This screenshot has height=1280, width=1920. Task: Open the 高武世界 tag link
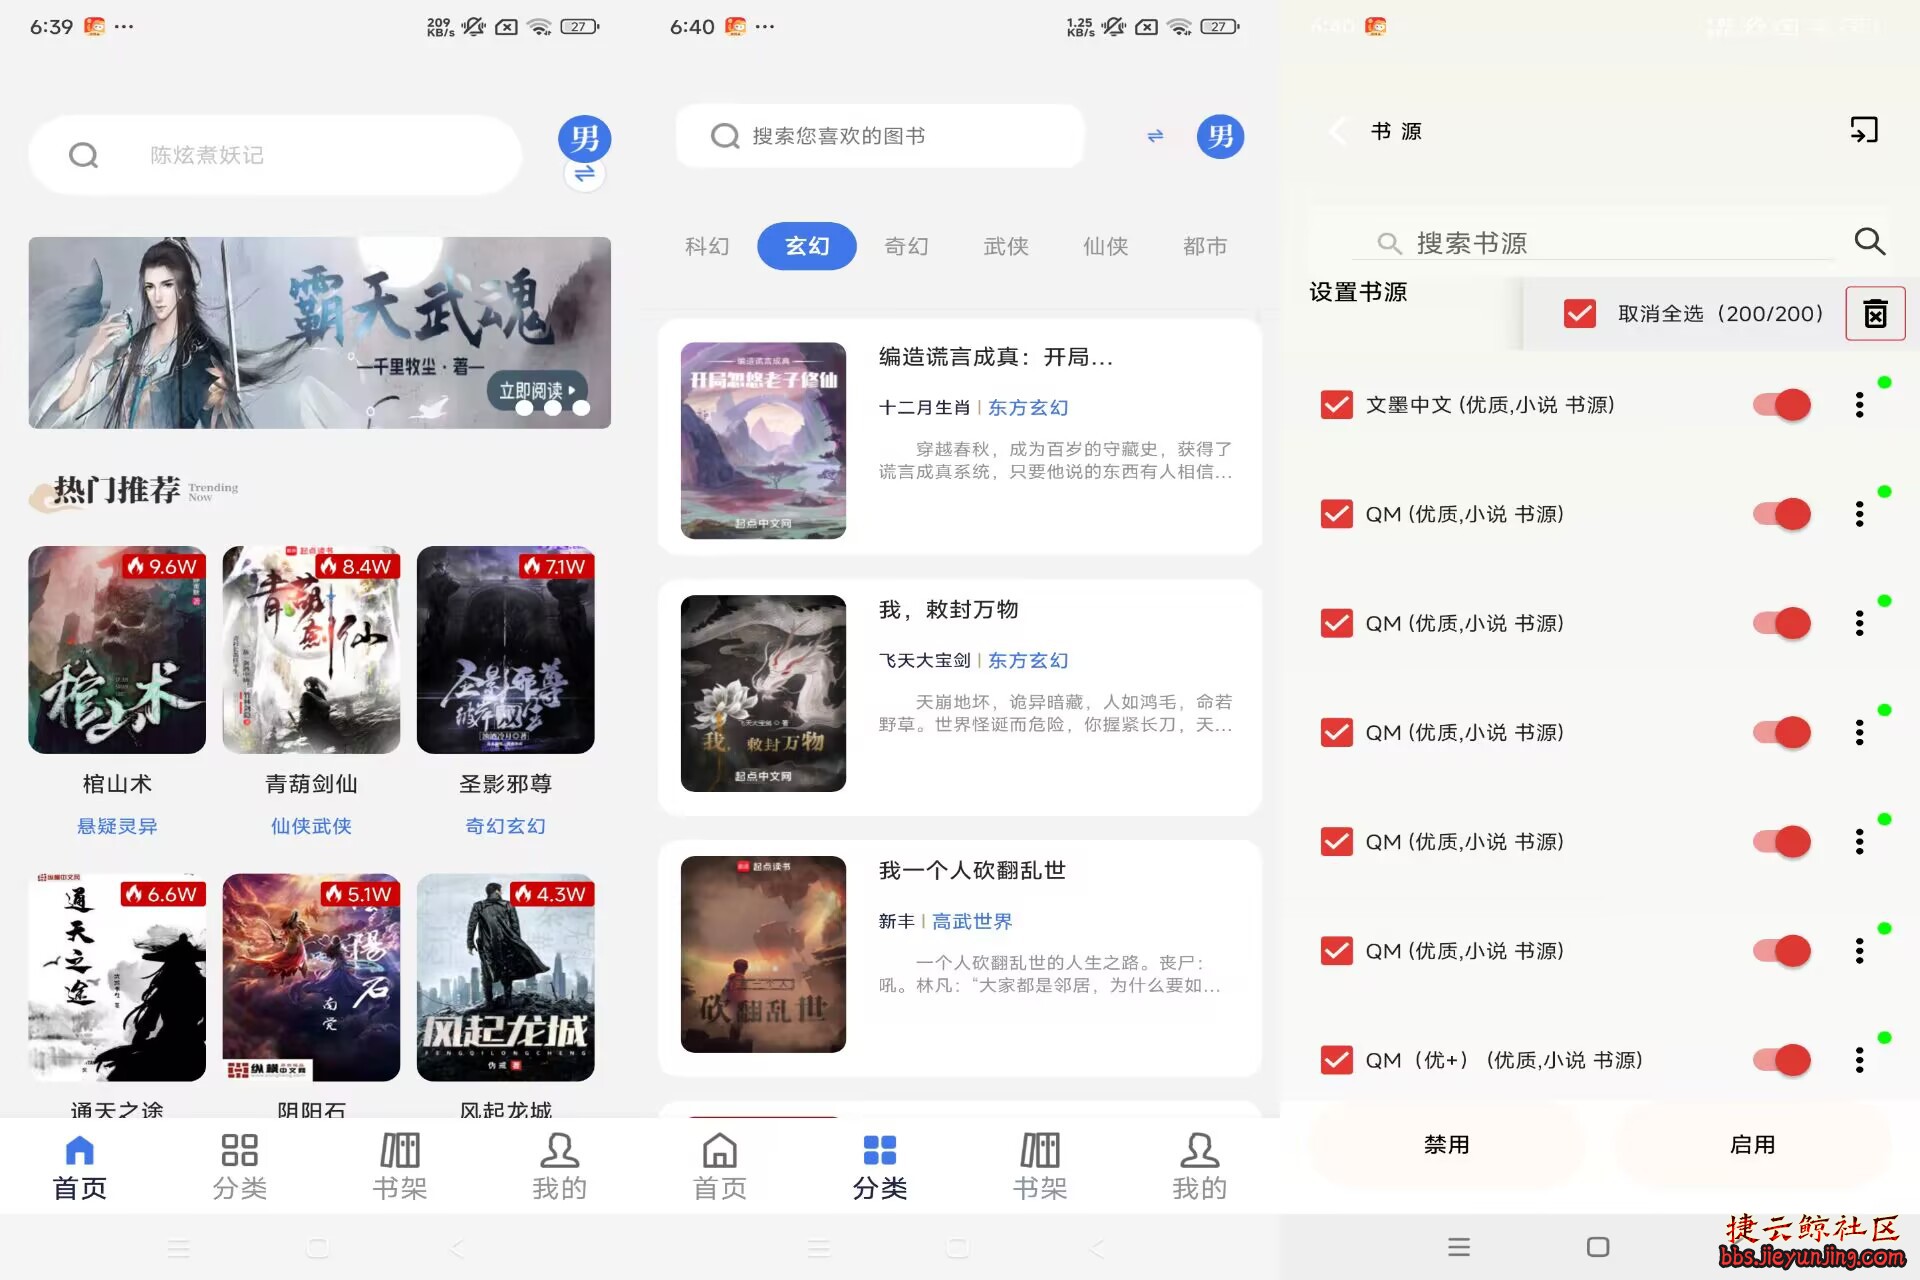[972, 921]
